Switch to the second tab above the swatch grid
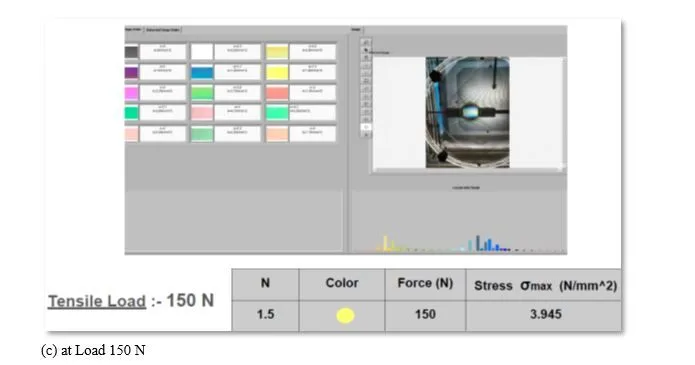695x365 pixels. click(x=163, y=30)
